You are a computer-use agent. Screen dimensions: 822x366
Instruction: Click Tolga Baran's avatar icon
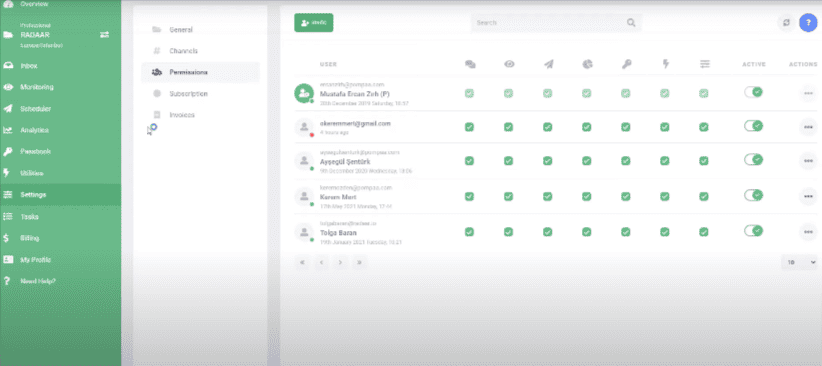tap(304, 232)
